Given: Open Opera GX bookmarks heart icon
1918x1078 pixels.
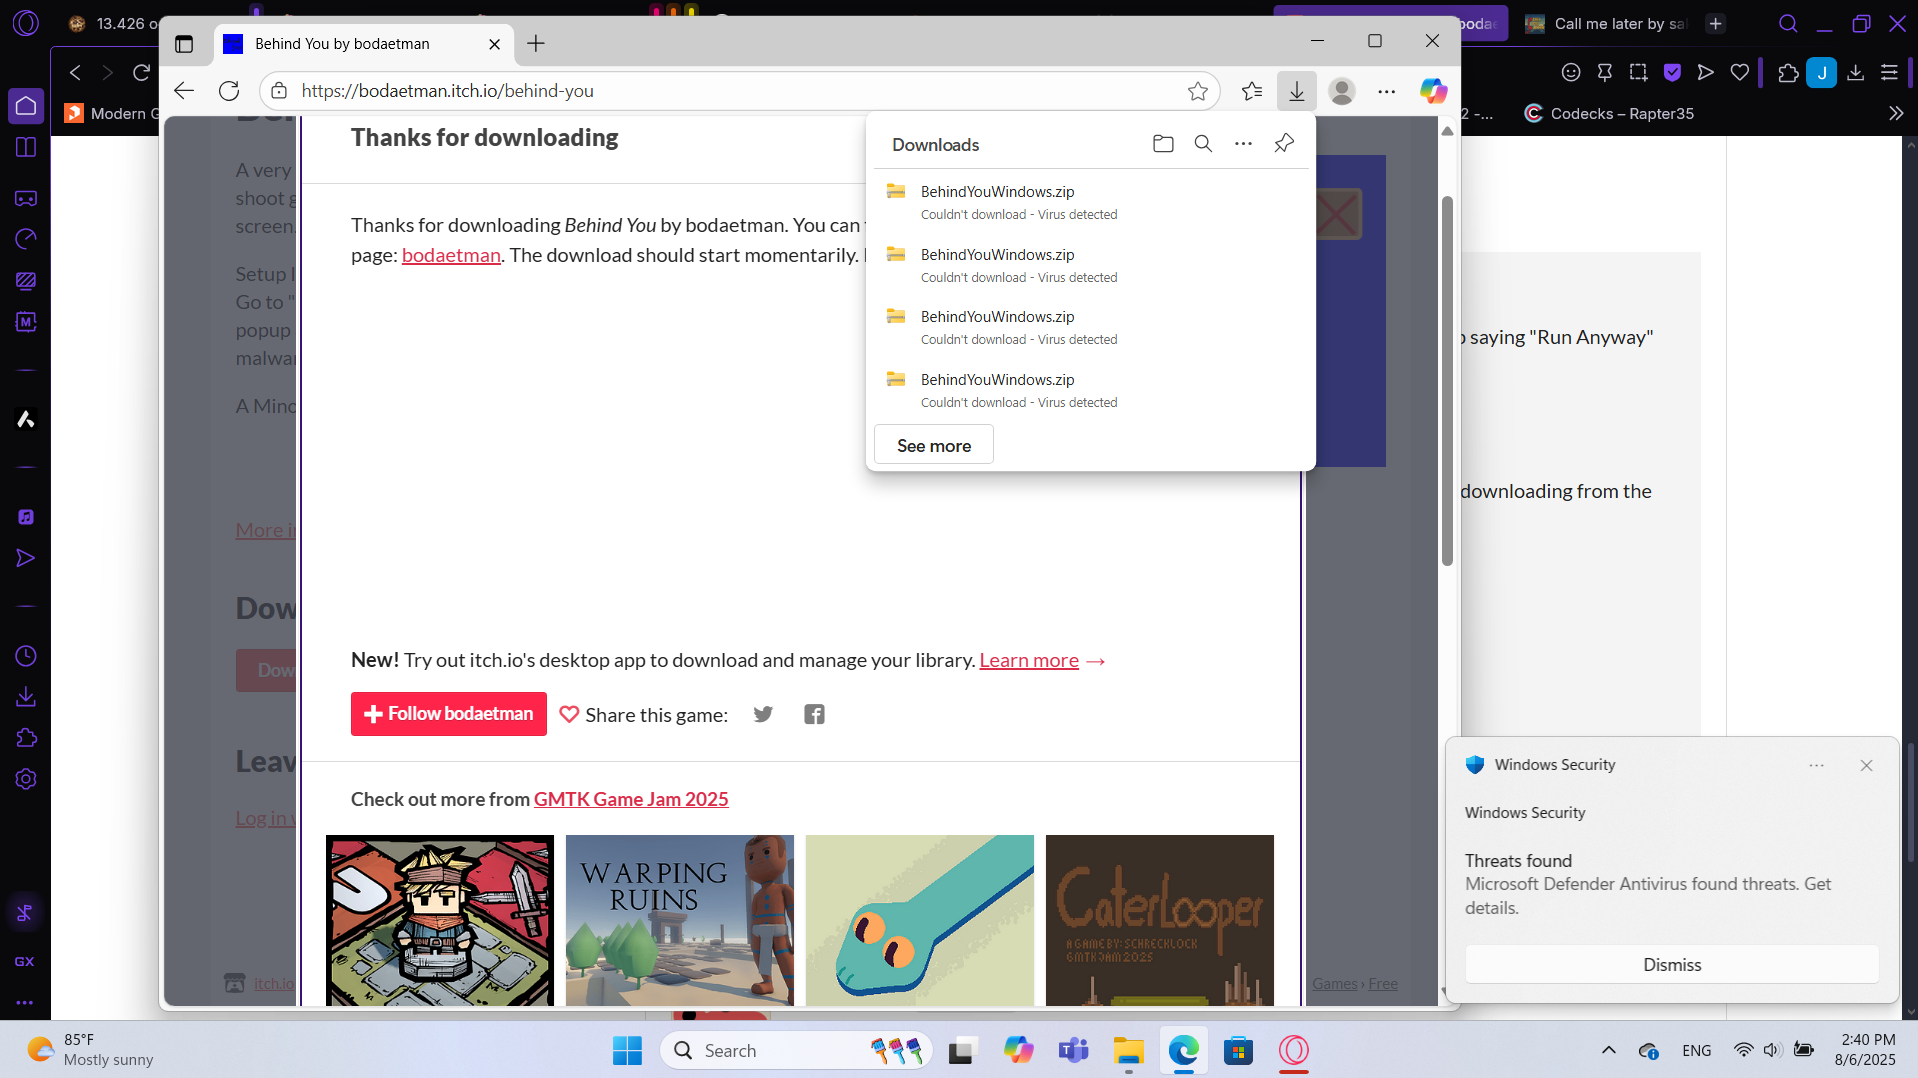Looking at the screenshot, I should coord(1740,72).
